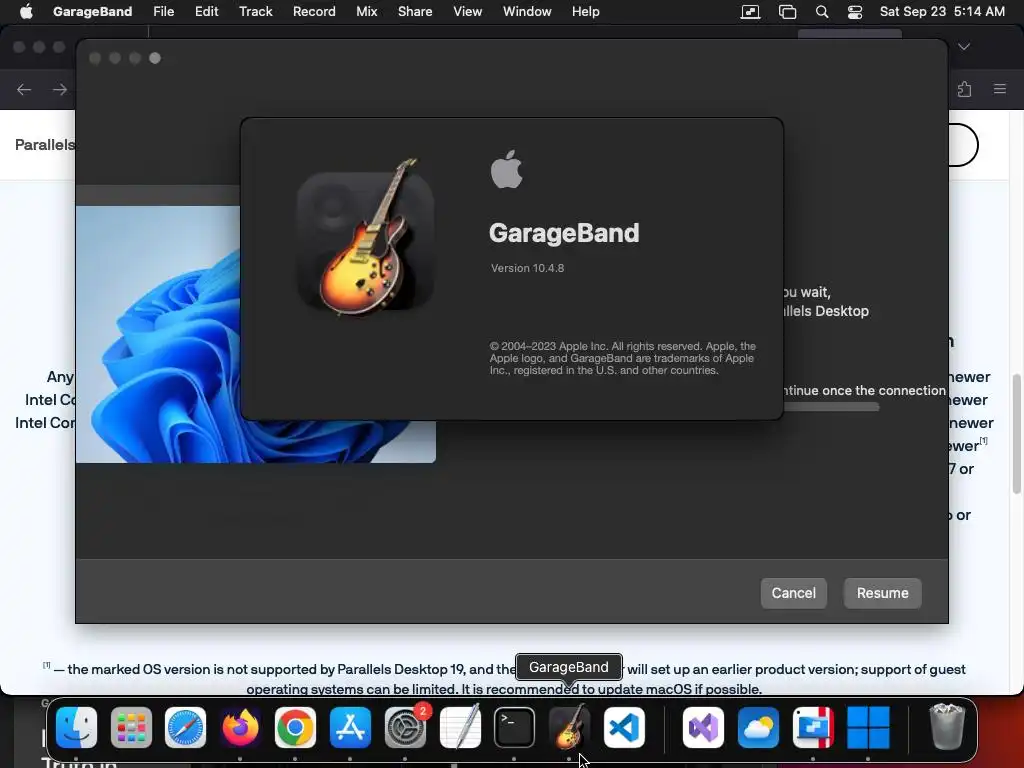Open the View menu

[x=468, y=11]
